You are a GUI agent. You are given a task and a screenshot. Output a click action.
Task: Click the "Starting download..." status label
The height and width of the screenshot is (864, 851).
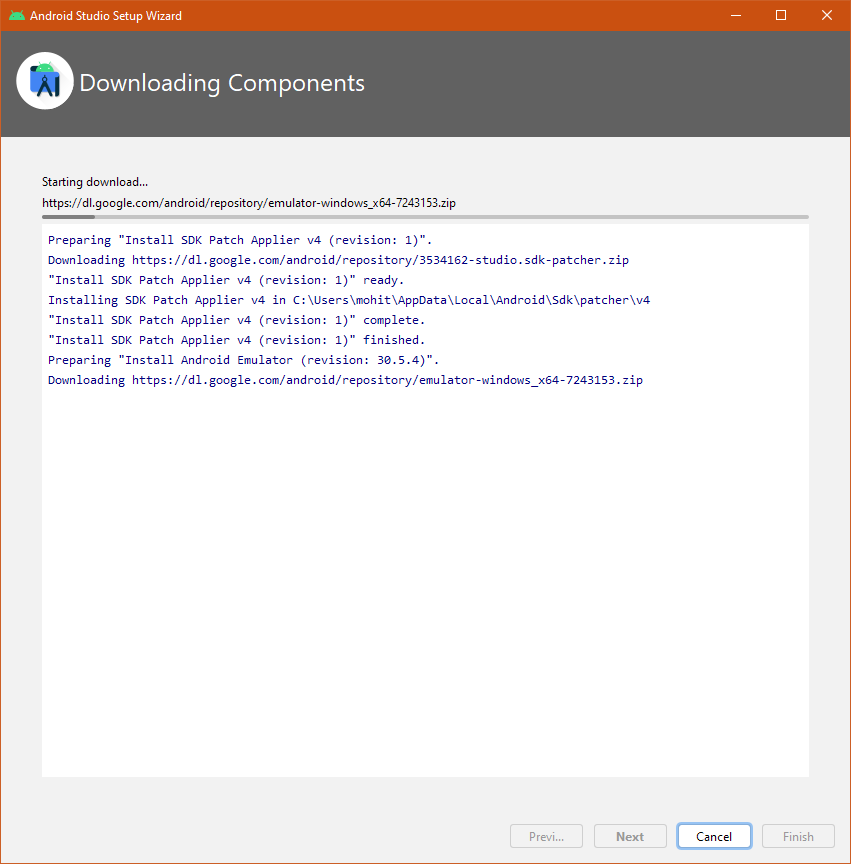coord(95,182)
